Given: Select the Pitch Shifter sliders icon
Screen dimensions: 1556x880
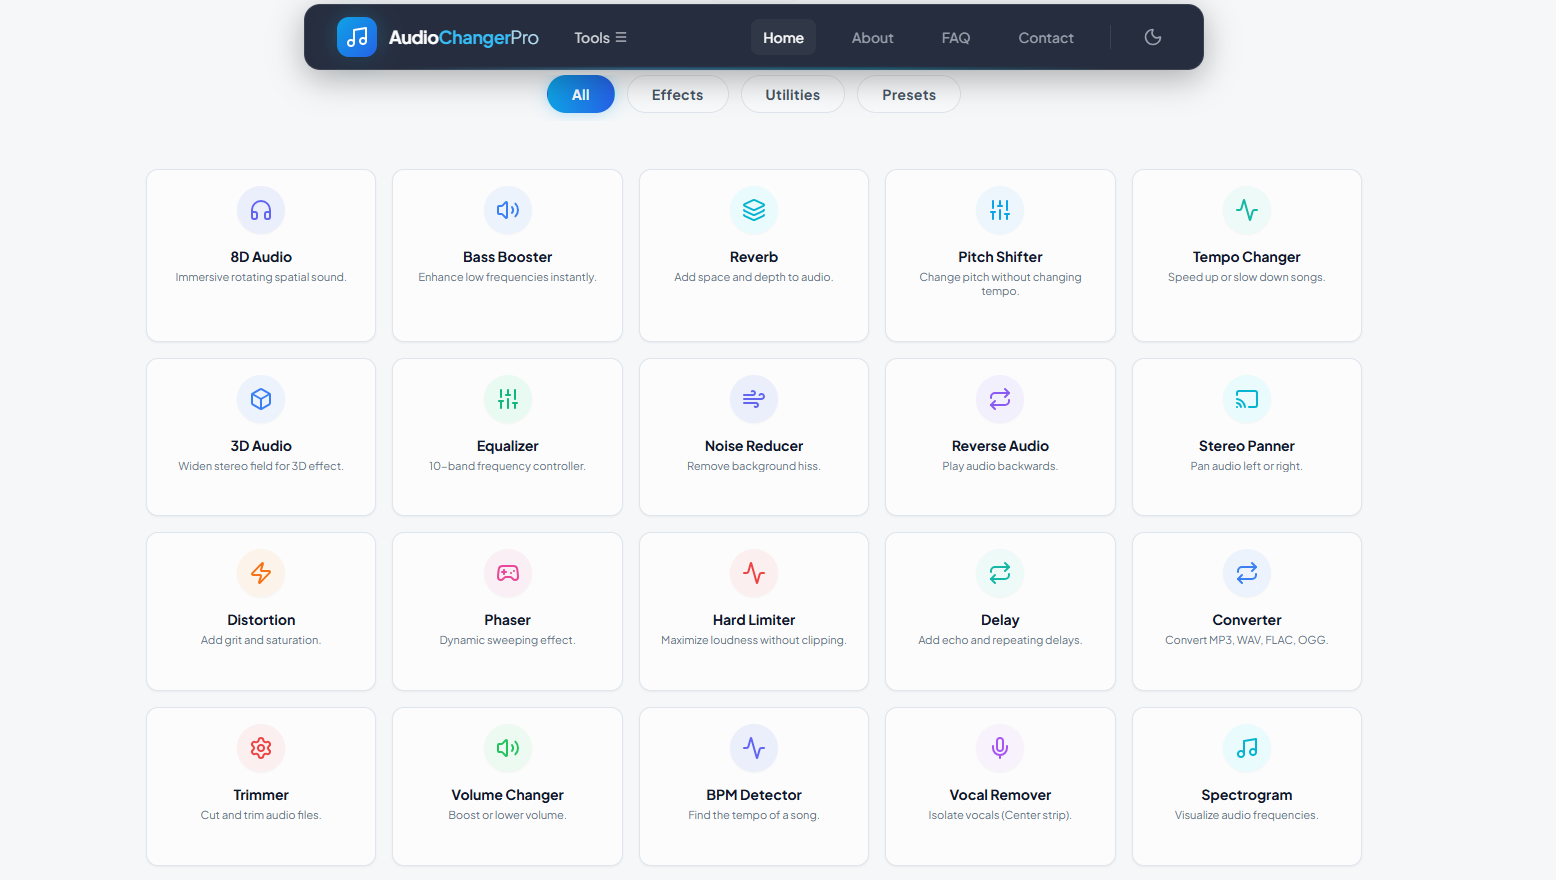Looking at the screenshot, I should 1000,210.
